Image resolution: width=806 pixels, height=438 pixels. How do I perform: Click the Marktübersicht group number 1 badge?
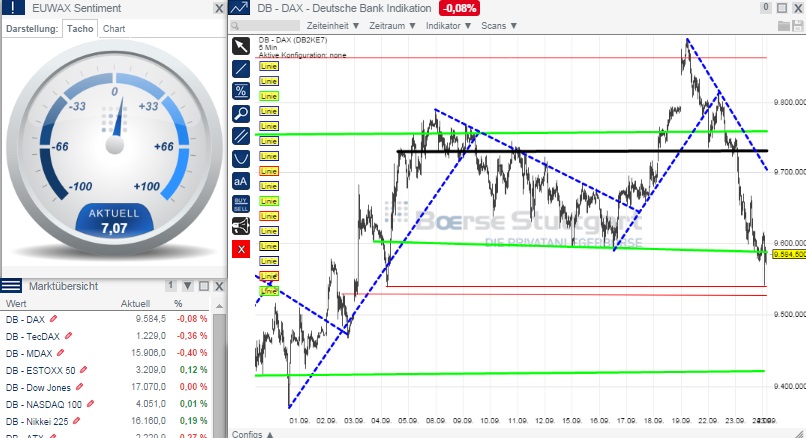click(x=171, y=285)
